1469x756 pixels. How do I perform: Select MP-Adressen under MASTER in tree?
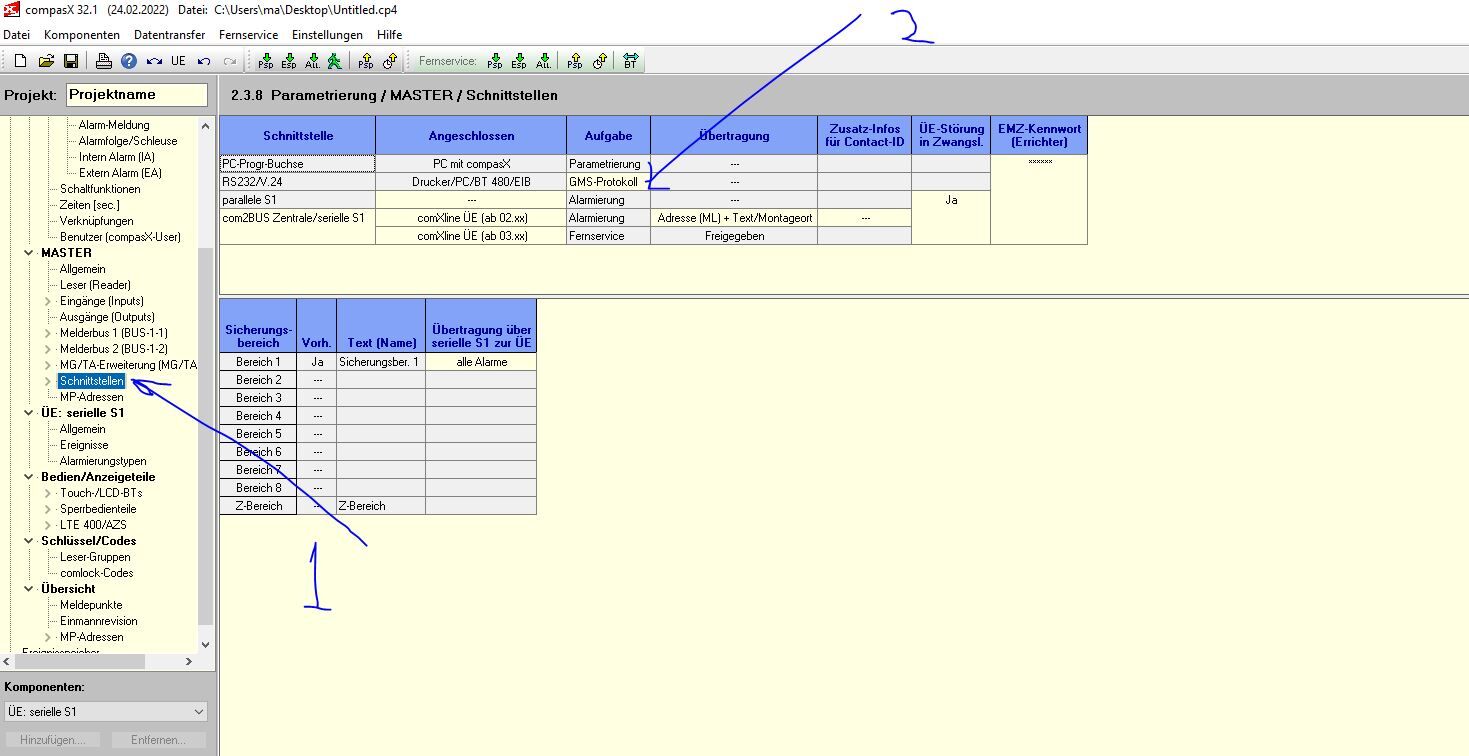[92, 397]
